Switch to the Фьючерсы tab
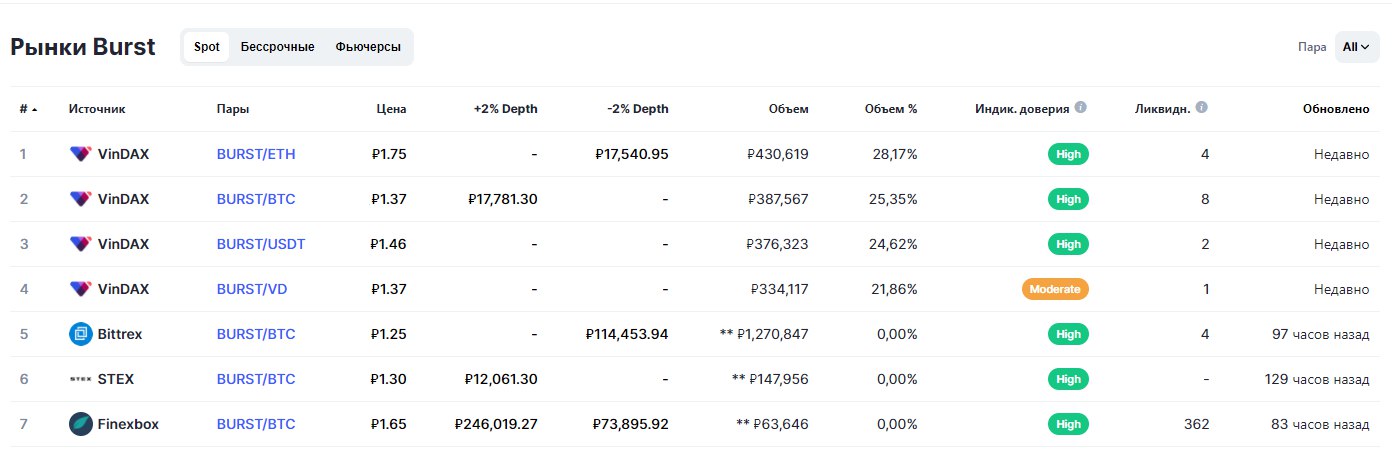Viewport: 1392px width, 464px height. [x=368, y=47]
